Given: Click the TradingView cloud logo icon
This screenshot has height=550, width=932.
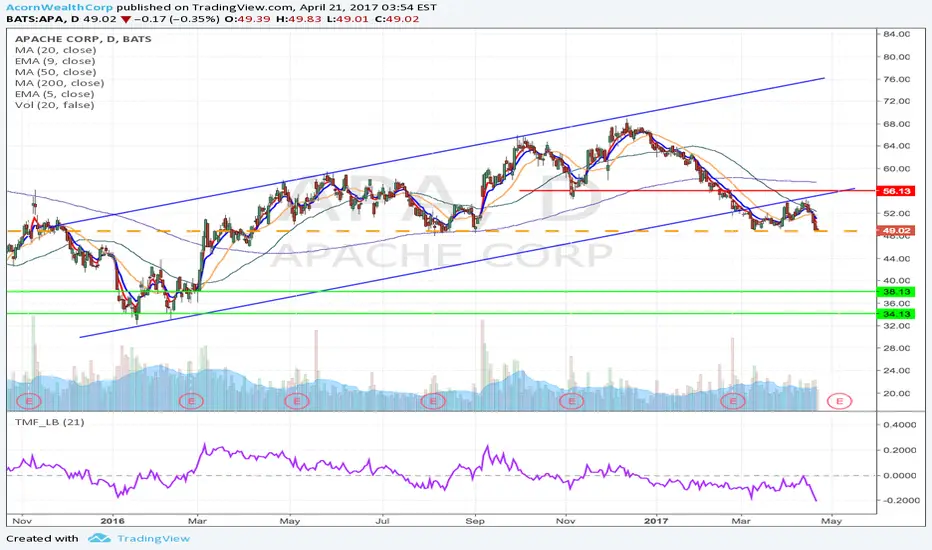Looking at the screenshot, I should click(99, 538).
